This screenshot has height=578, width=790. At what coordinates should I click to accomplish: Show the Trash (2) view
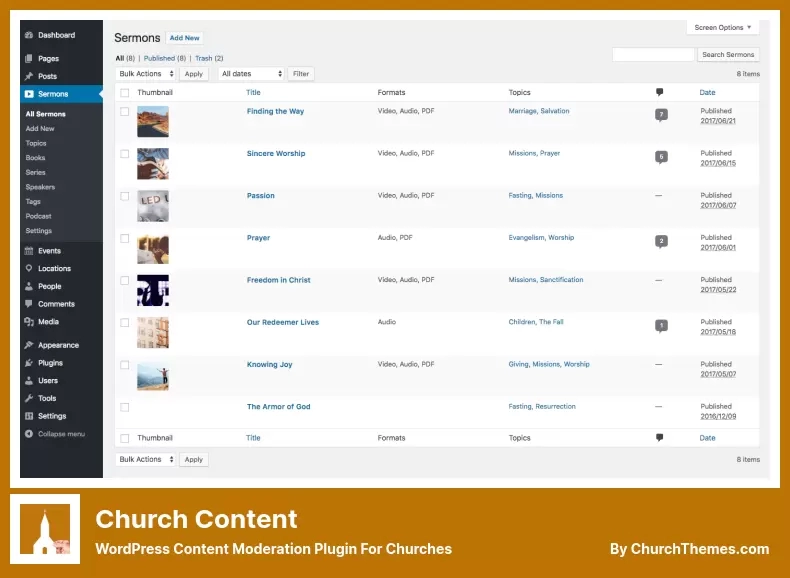point(209,58)
